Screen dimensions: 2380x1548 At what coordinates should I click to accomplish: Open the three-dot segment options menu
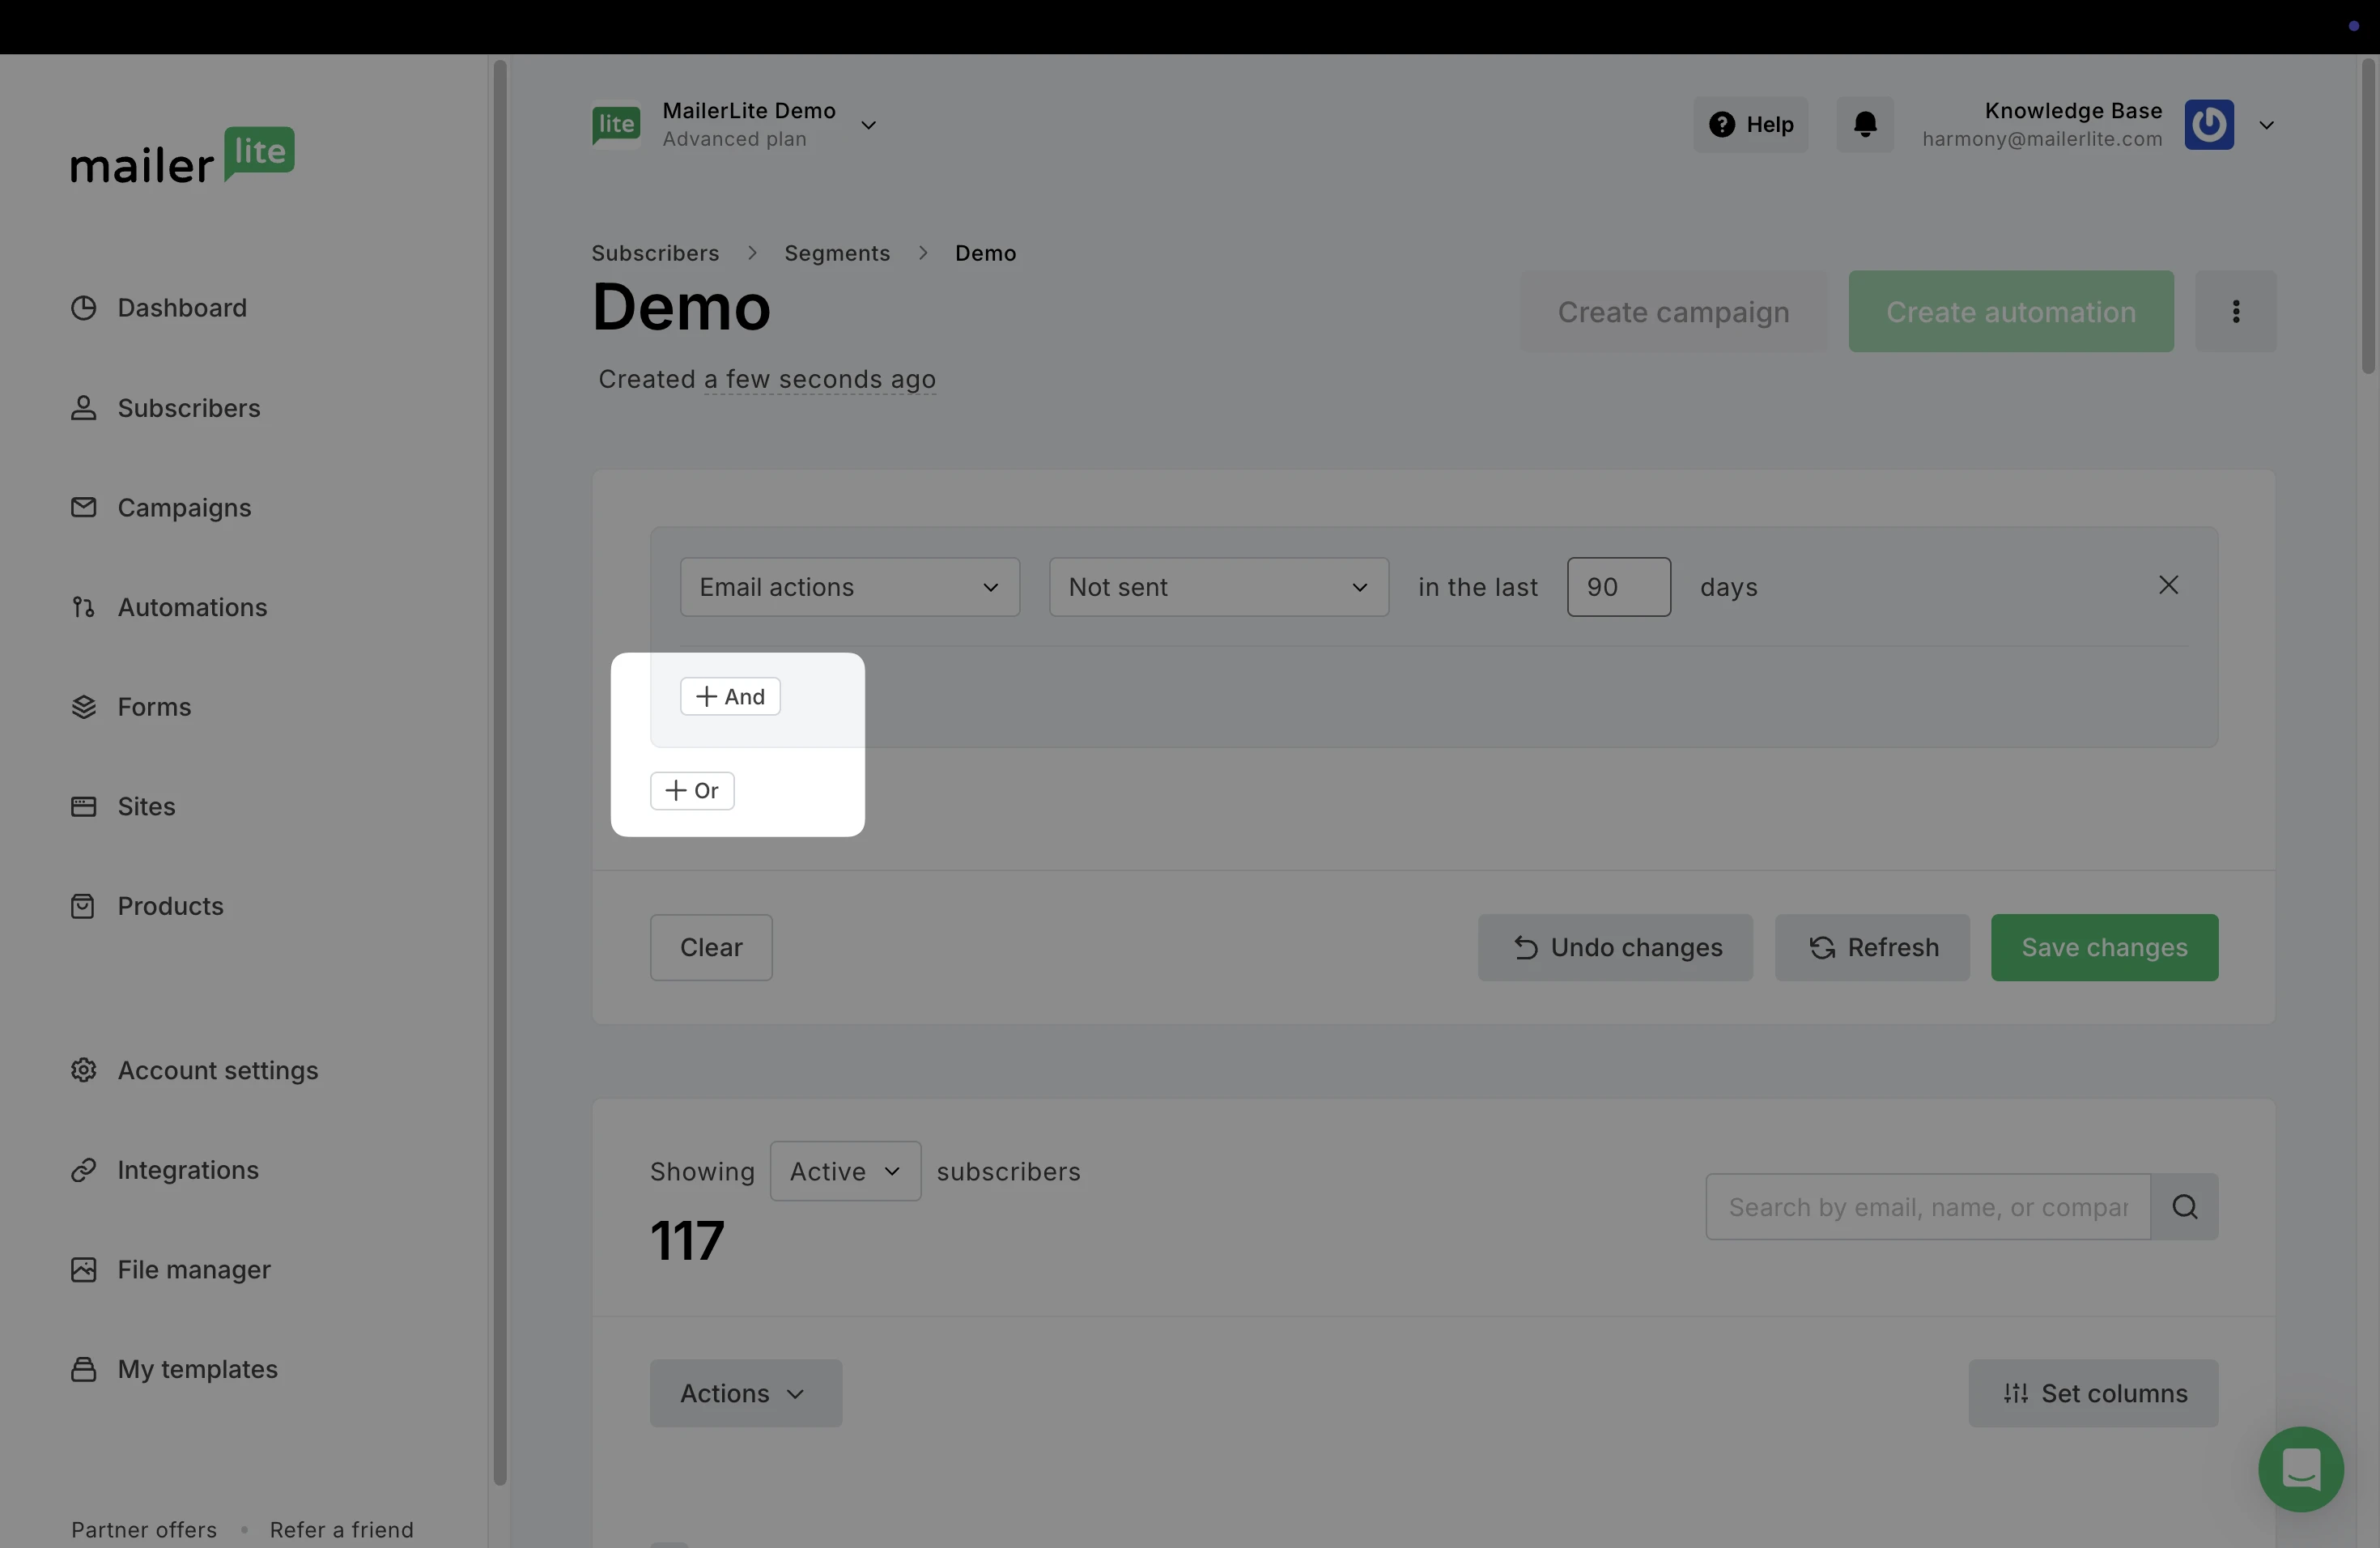(2235, 312)
